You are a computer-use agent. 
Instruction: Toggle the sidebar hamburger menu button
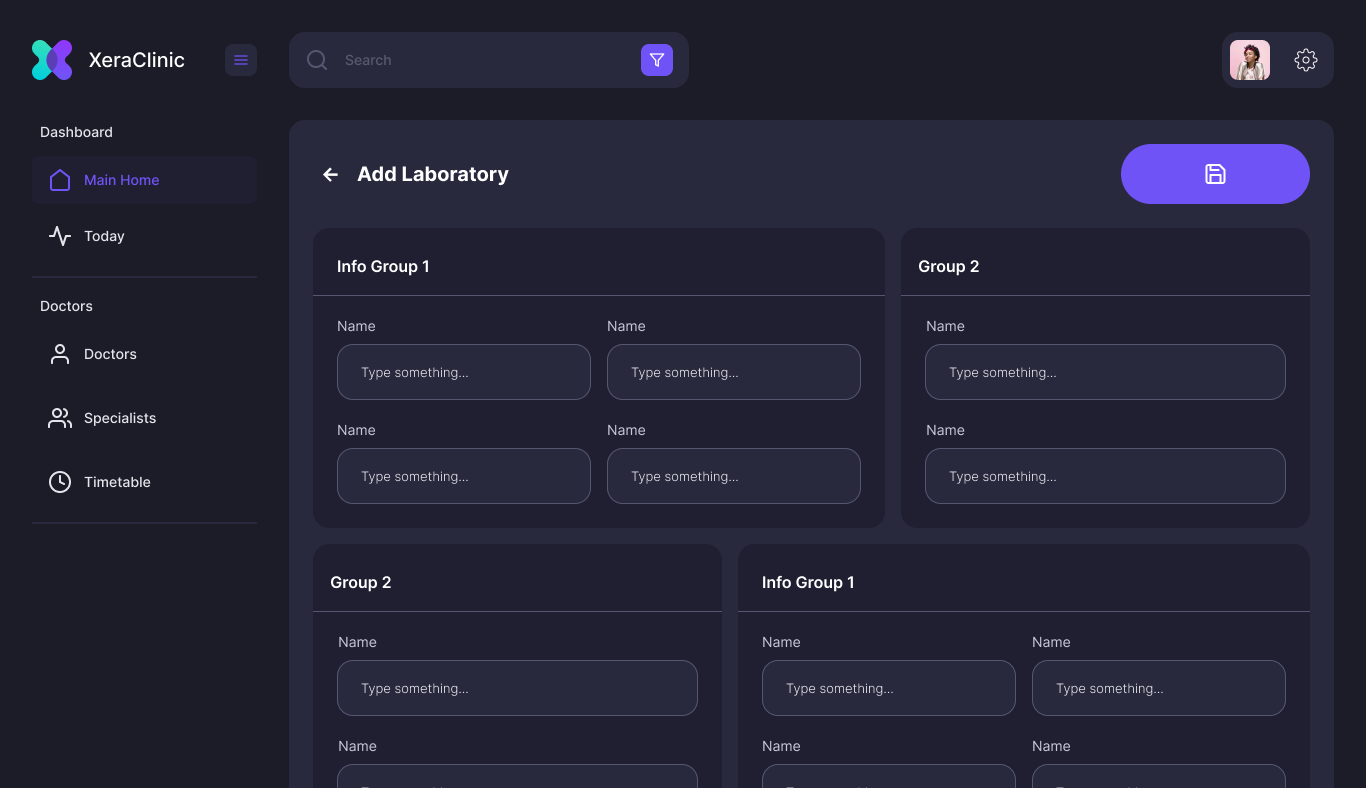pyautogui.click(x=241, y=60)
